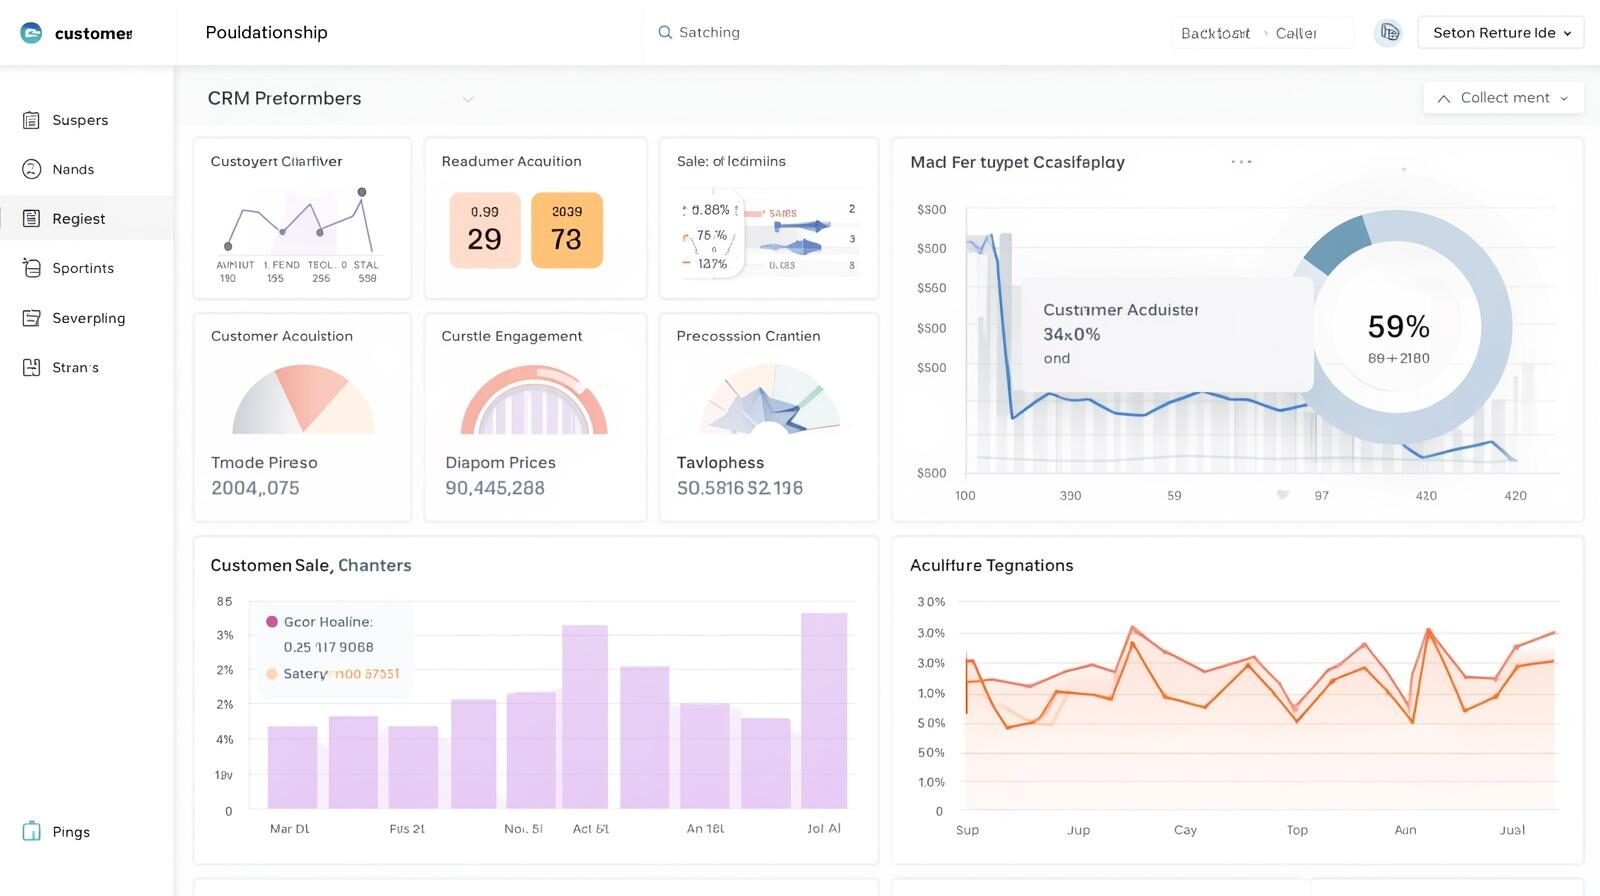Click the Tmode Pireso label
This screenshot has height=896, width=1600.
click(264, 462)
